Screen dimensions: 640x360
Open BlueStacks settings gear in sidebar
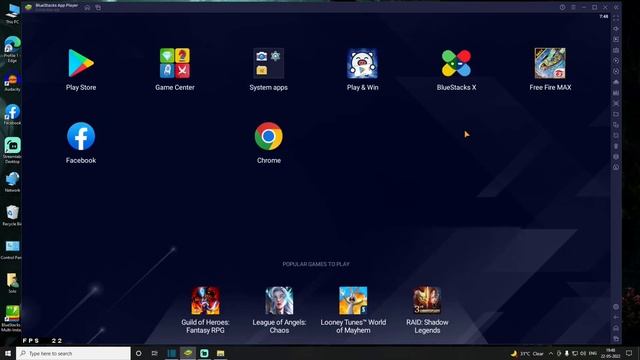pyautogui.click(x=616, y=307)
